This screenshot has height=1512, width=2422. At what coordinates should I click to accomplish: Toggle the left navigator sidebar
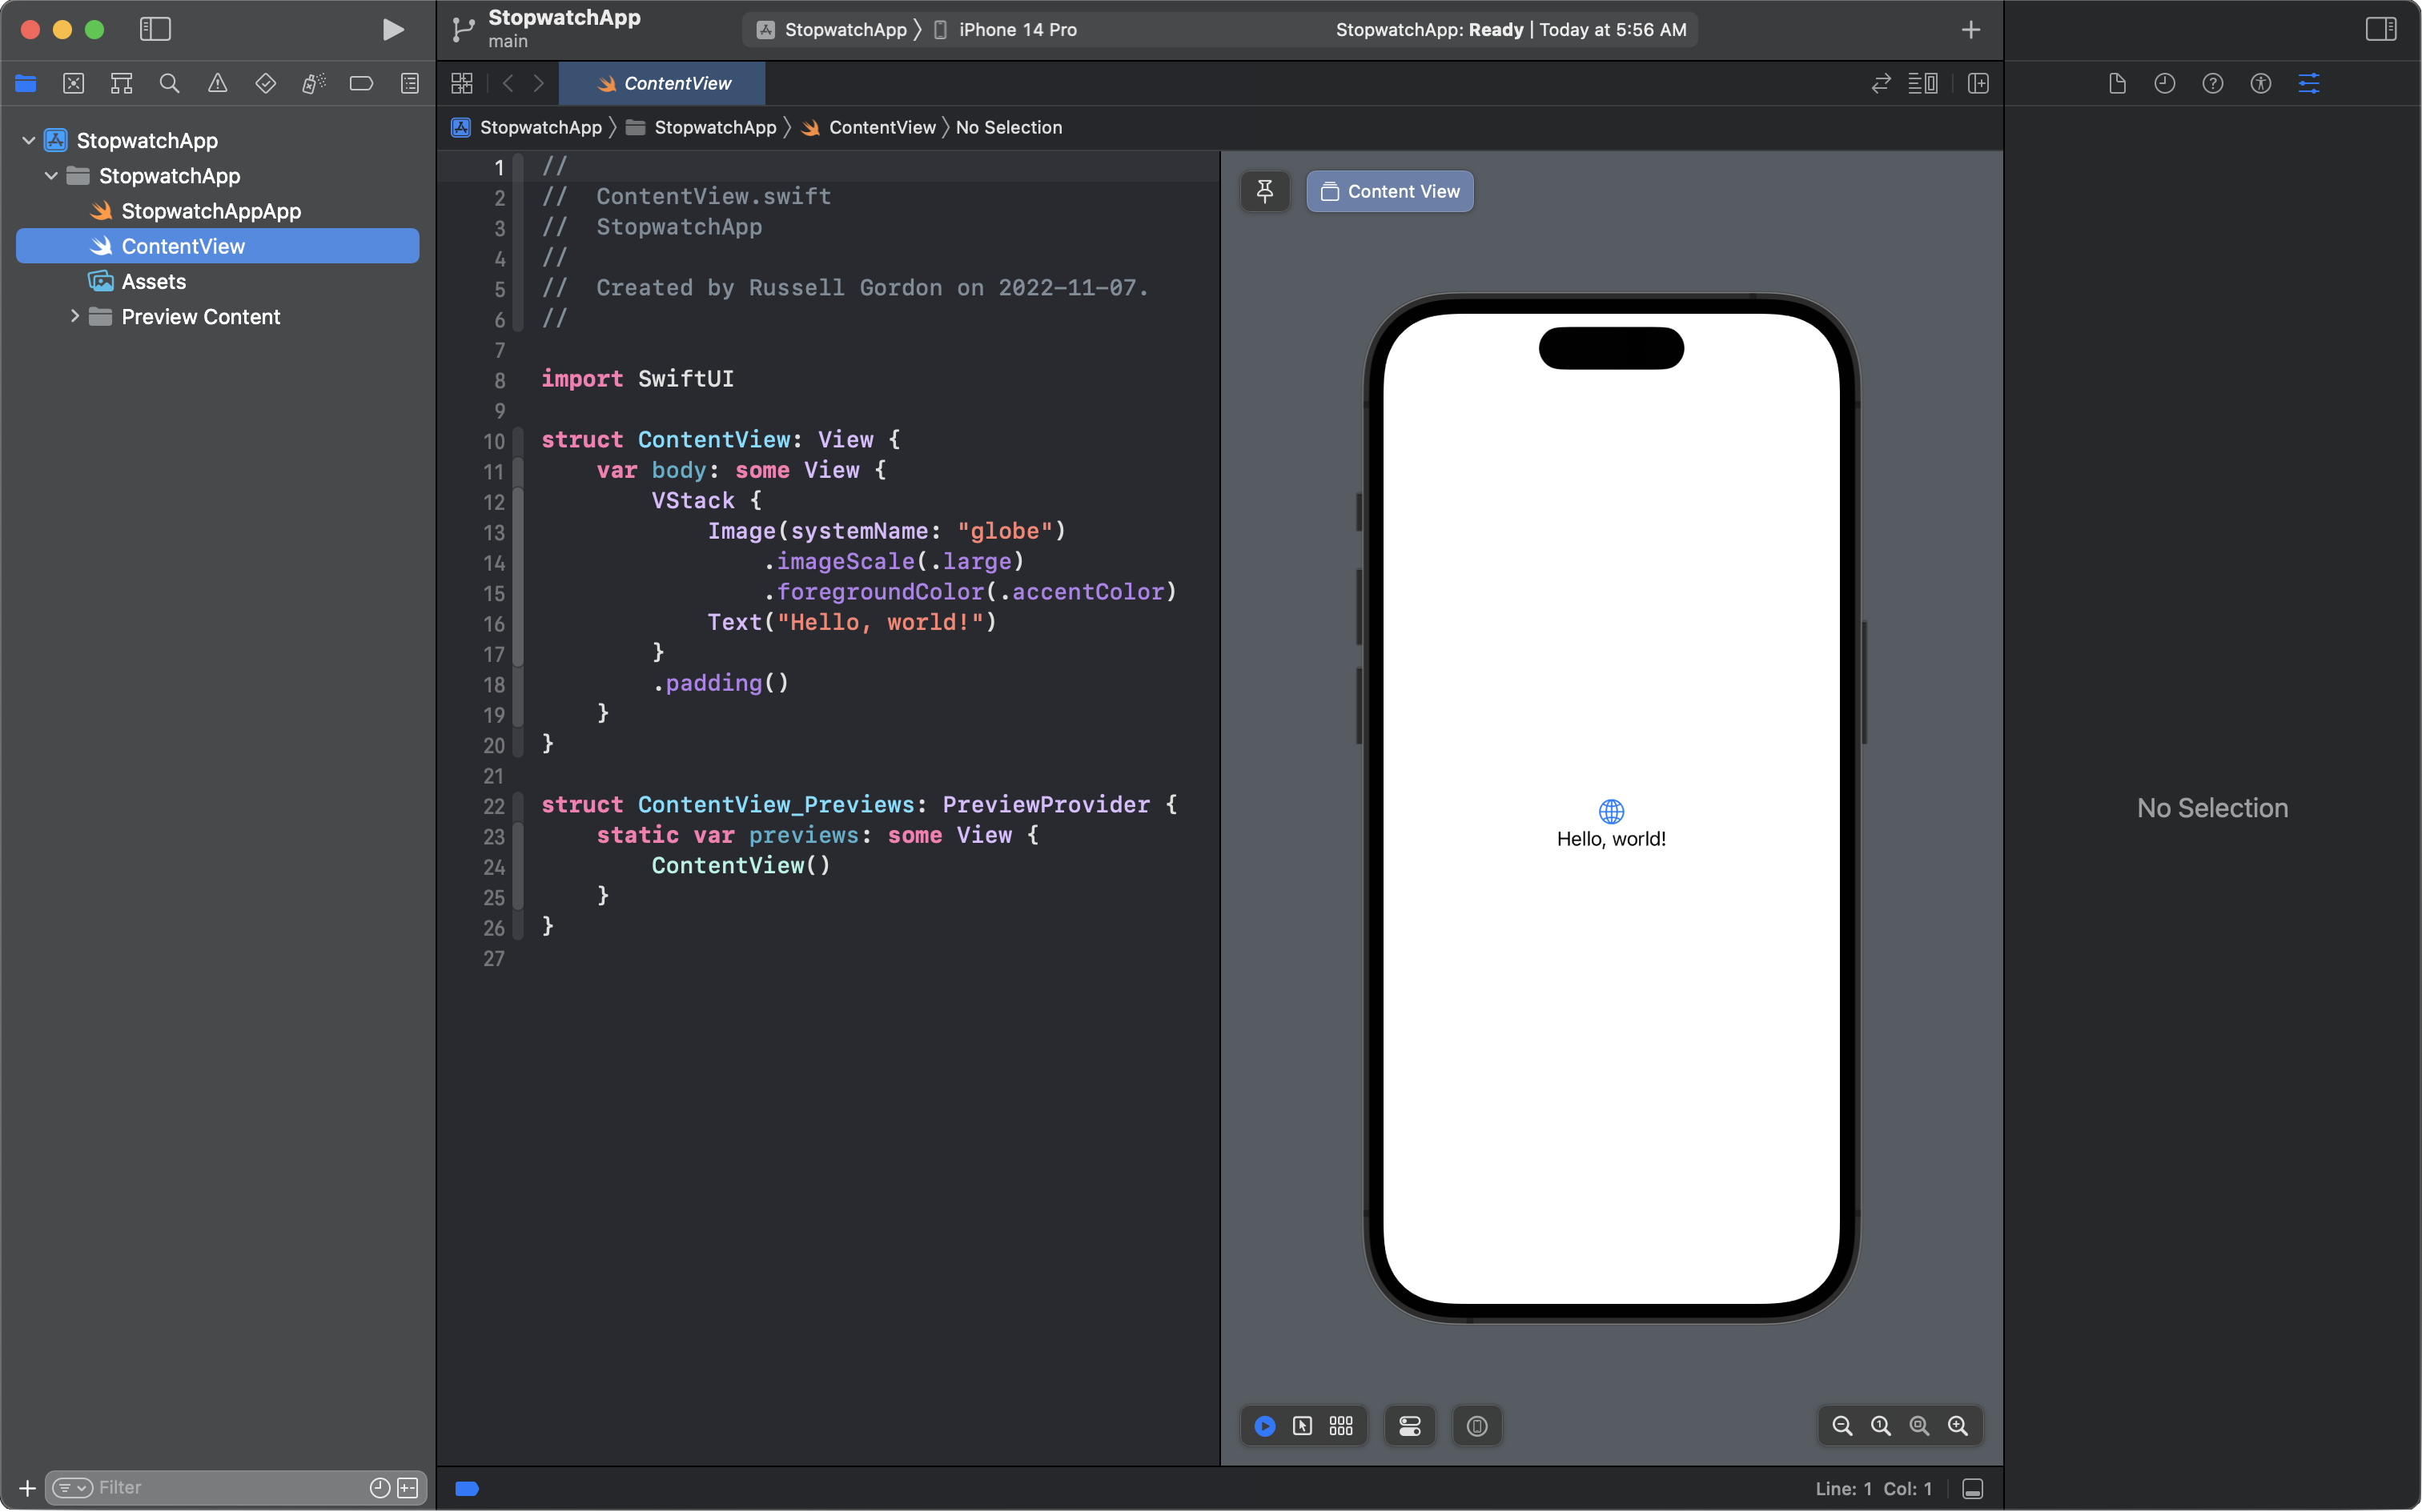(155, 30)
